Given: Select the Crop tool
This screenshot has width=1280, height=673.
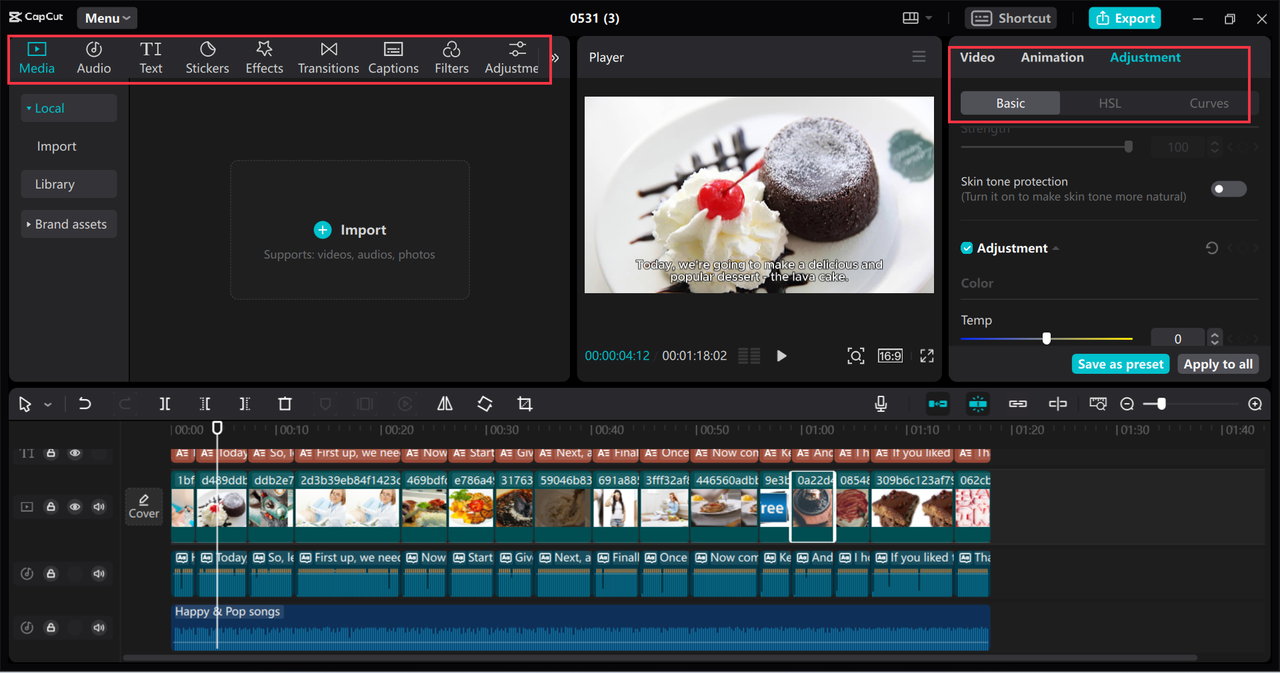Looking at the screenshot, I should [x=525, y=404].
